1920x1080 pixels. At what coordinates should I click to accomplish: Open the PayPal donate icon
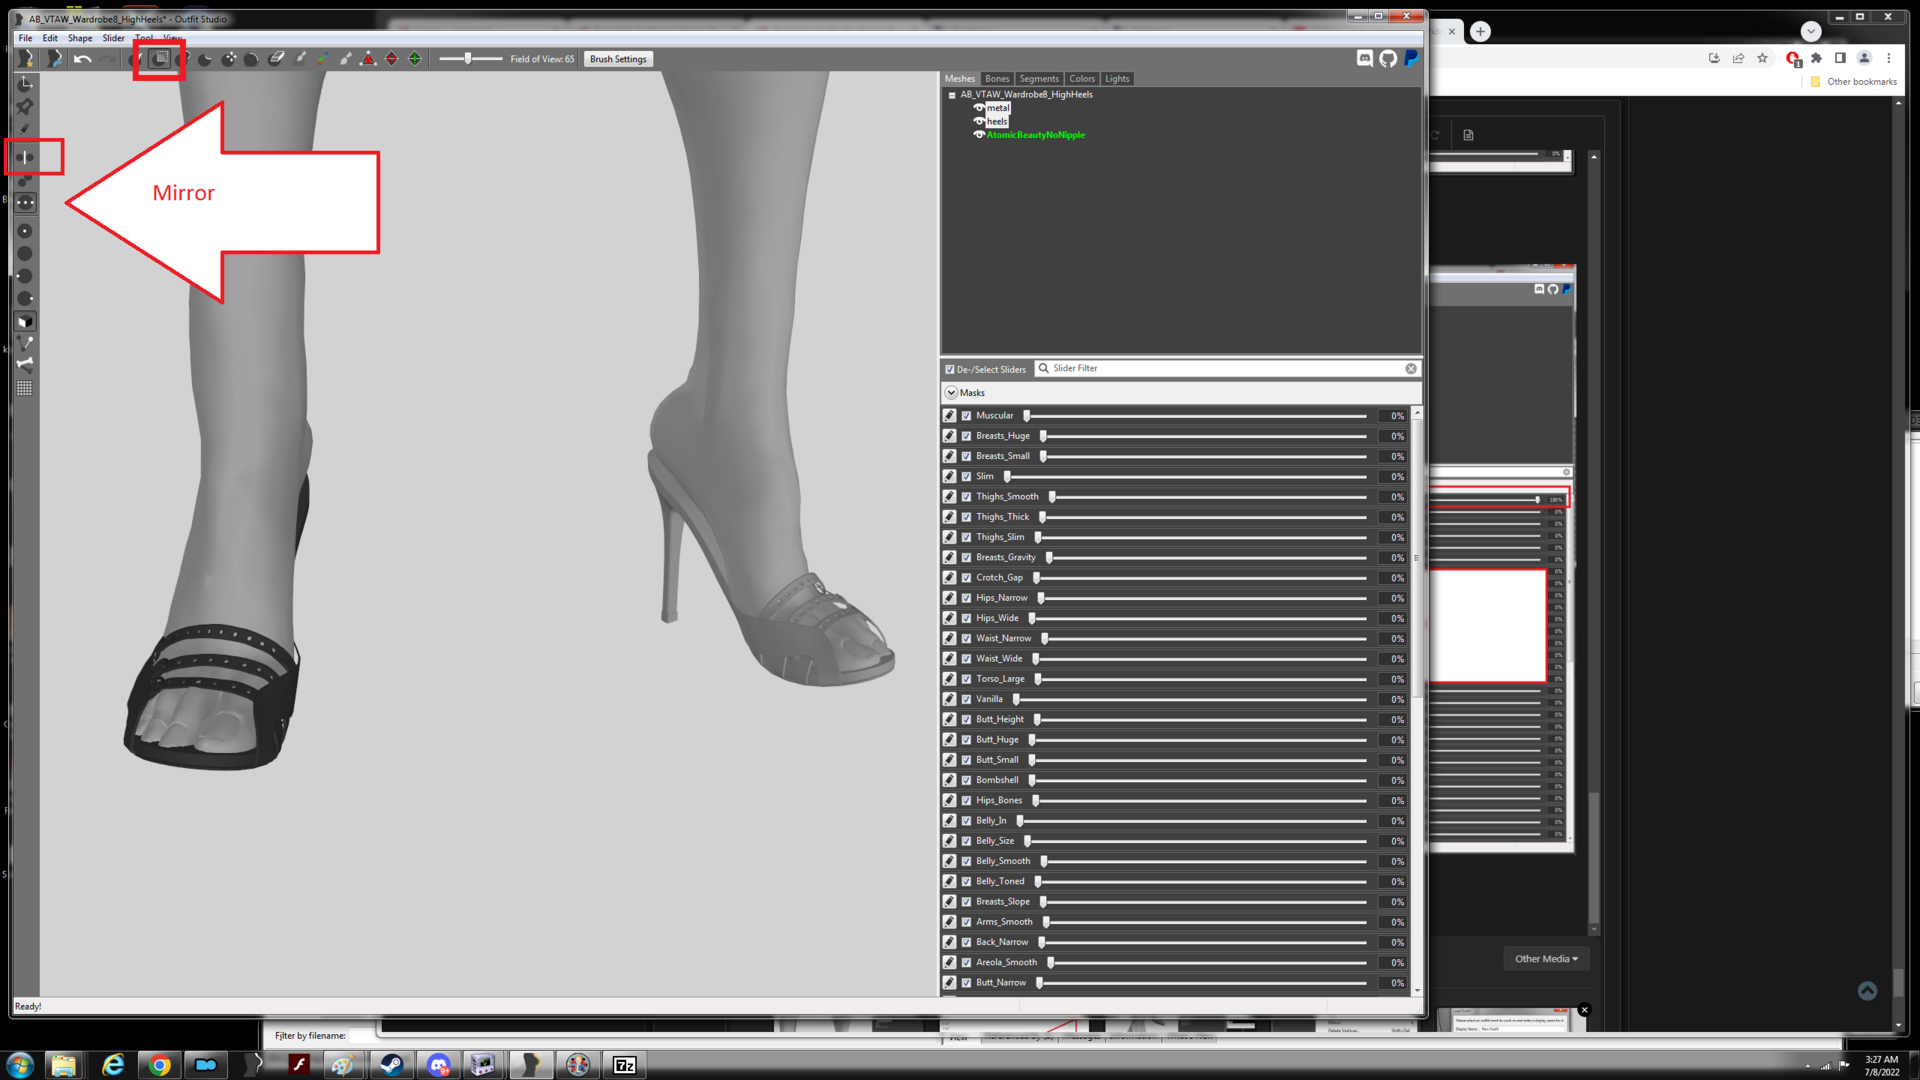coord(1411,59)
